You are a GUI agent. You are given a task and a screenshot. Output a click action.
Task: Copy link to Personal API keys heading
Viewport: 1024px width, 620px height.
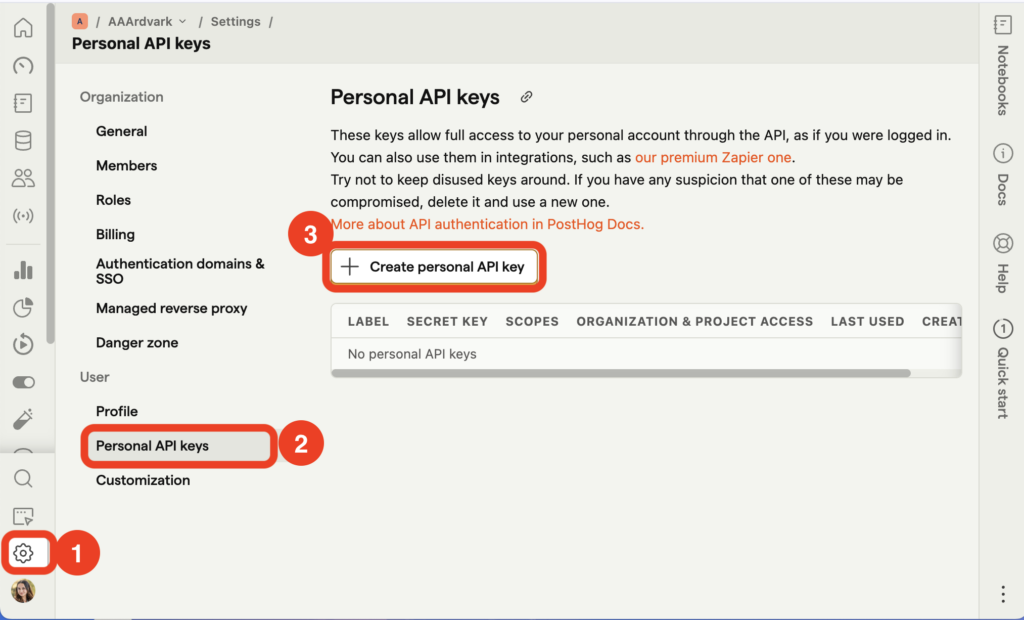point(526,98)
